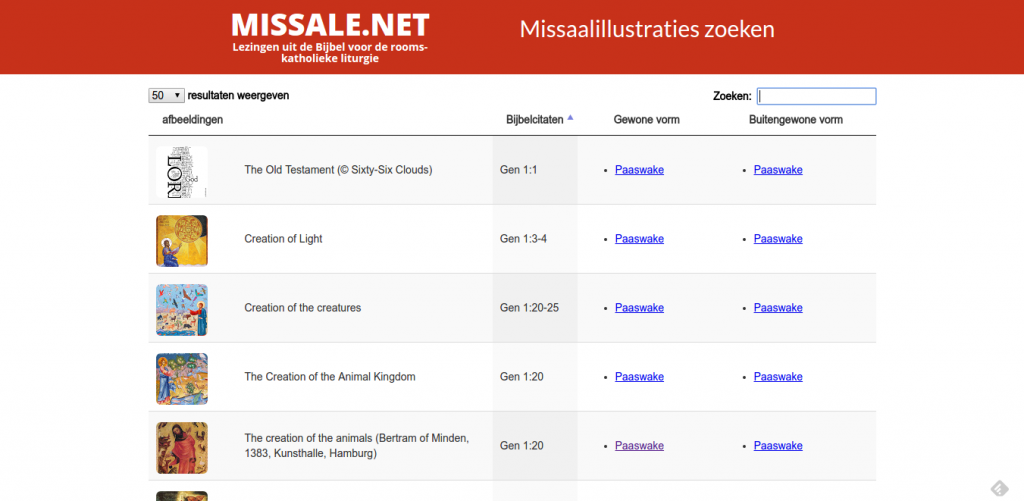
Task: Click the bottom-right corner badge icon
Action: [998, 489]
